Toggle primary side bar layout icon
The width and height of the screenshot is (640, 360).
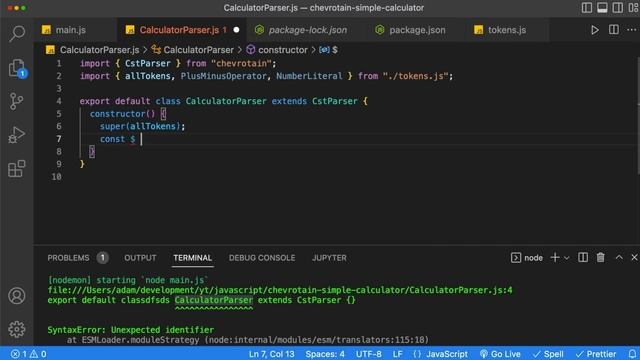coord(587,8)
